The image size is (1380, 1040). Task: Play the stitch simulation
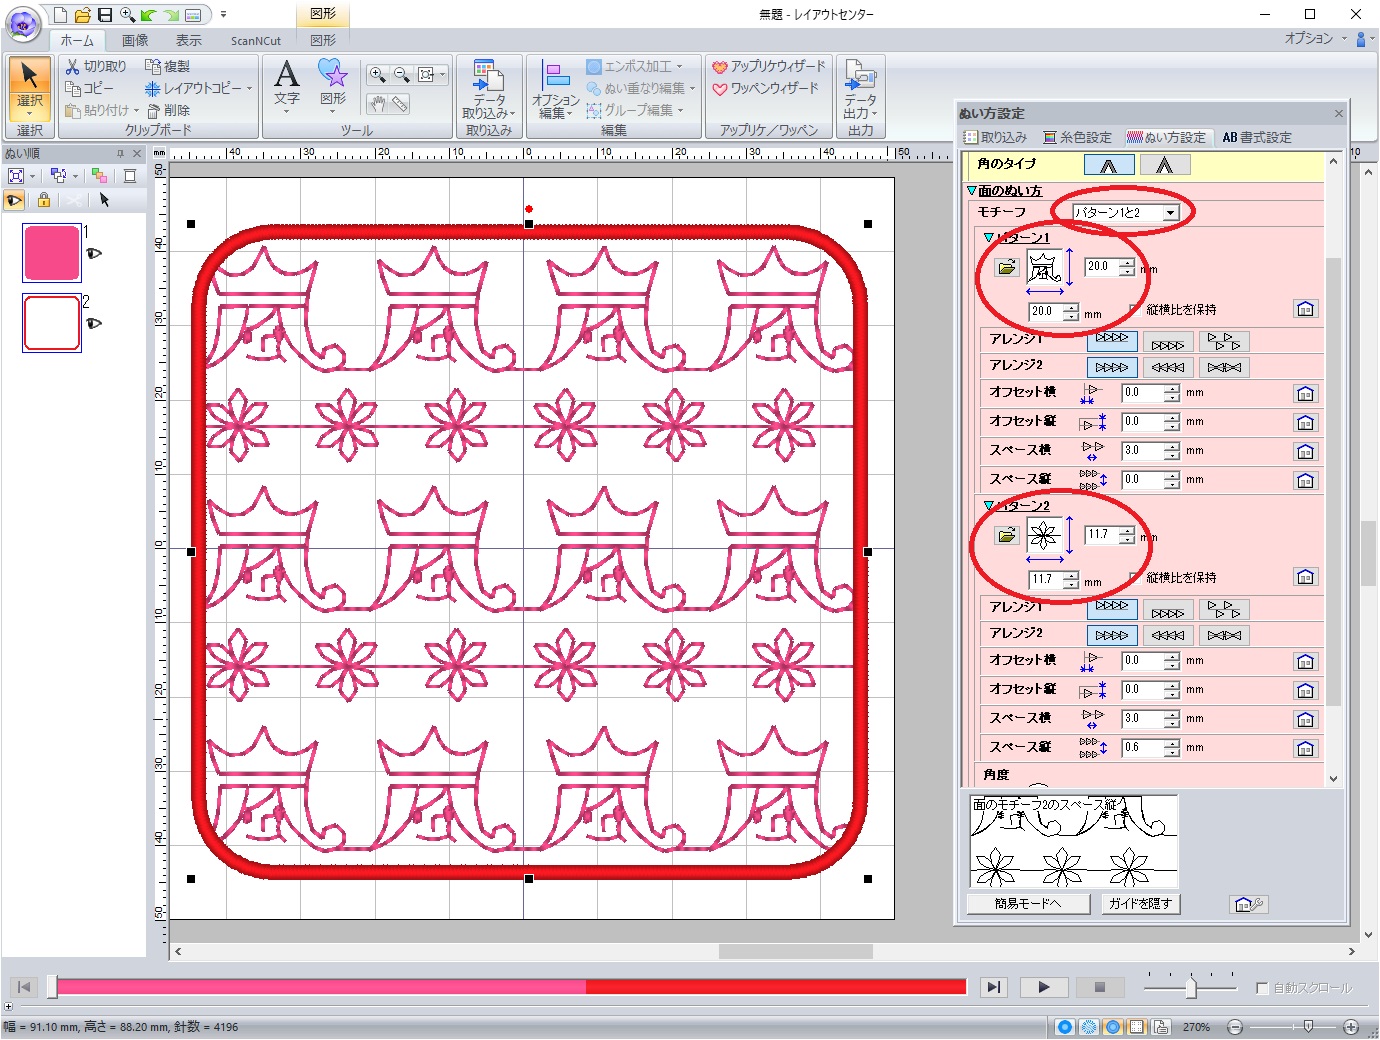[x=1044, y=987]
